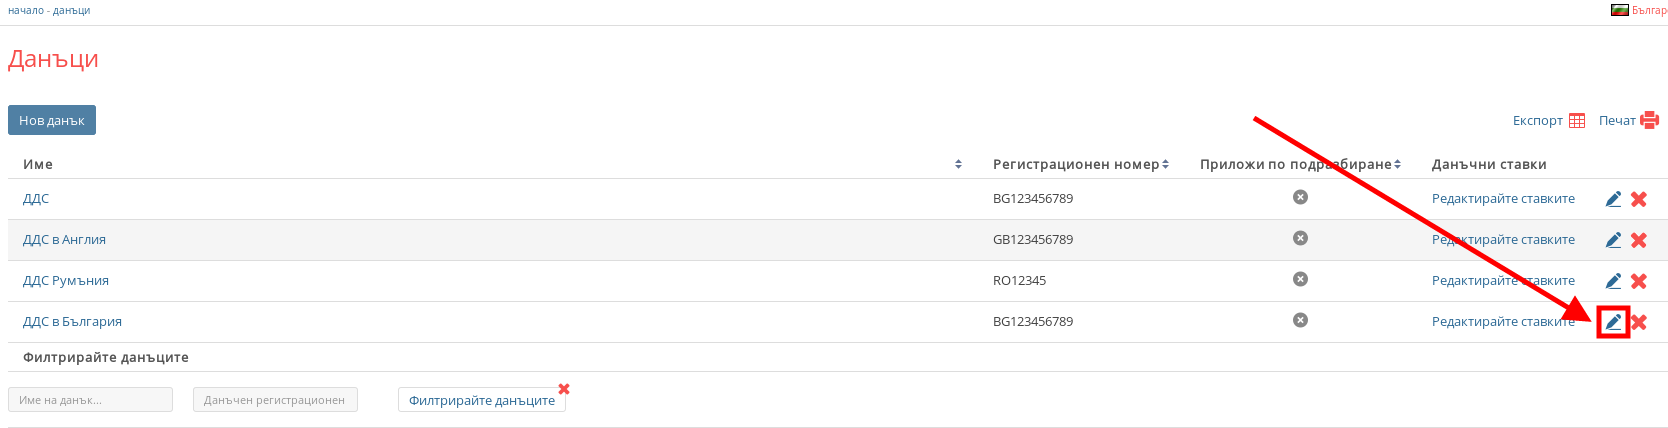The image size is (1668, 428).
Task: Delete the ДДС tax row
Action: pyautogui.click(x=1639, y=199)
